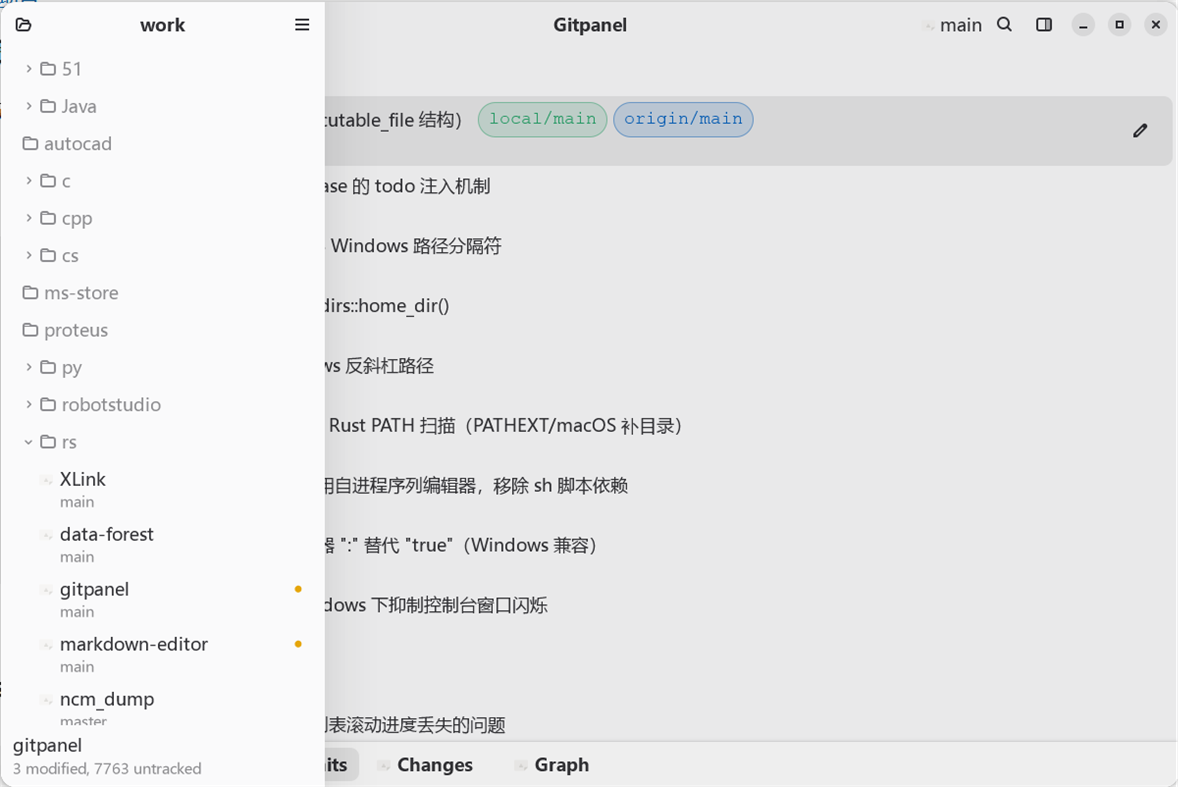Click the cpp folder icon
This screenshot has width=1178, height=787.
[48, 218]
